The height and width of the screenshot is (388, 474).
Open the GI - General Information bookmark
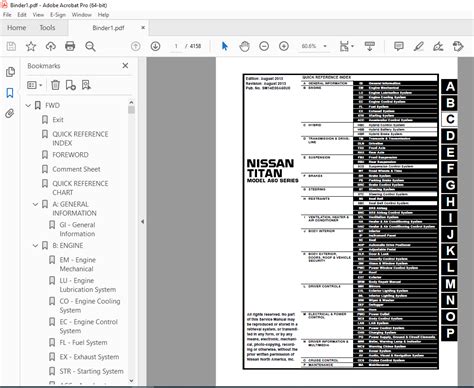78,229
